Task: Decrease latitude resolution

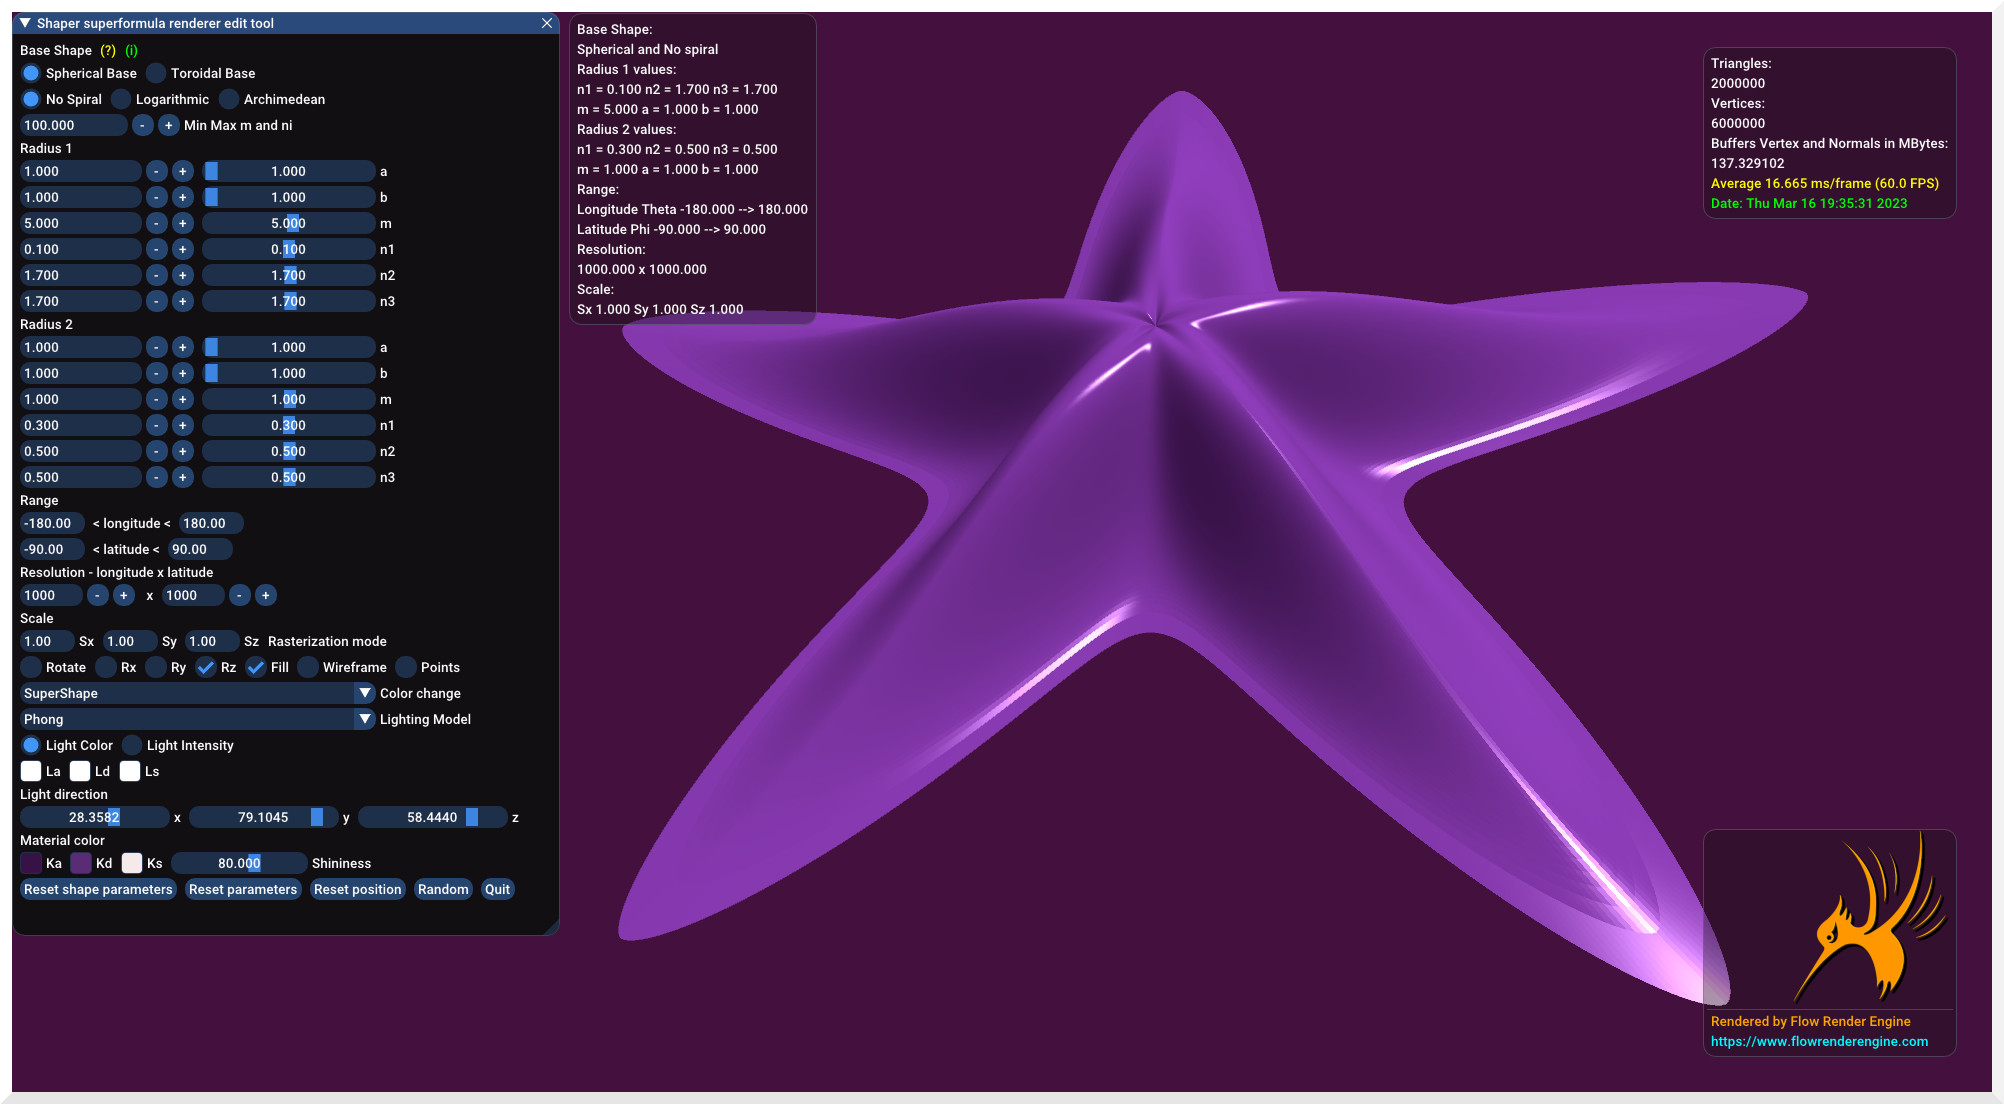Action: (x=240, y=595)
